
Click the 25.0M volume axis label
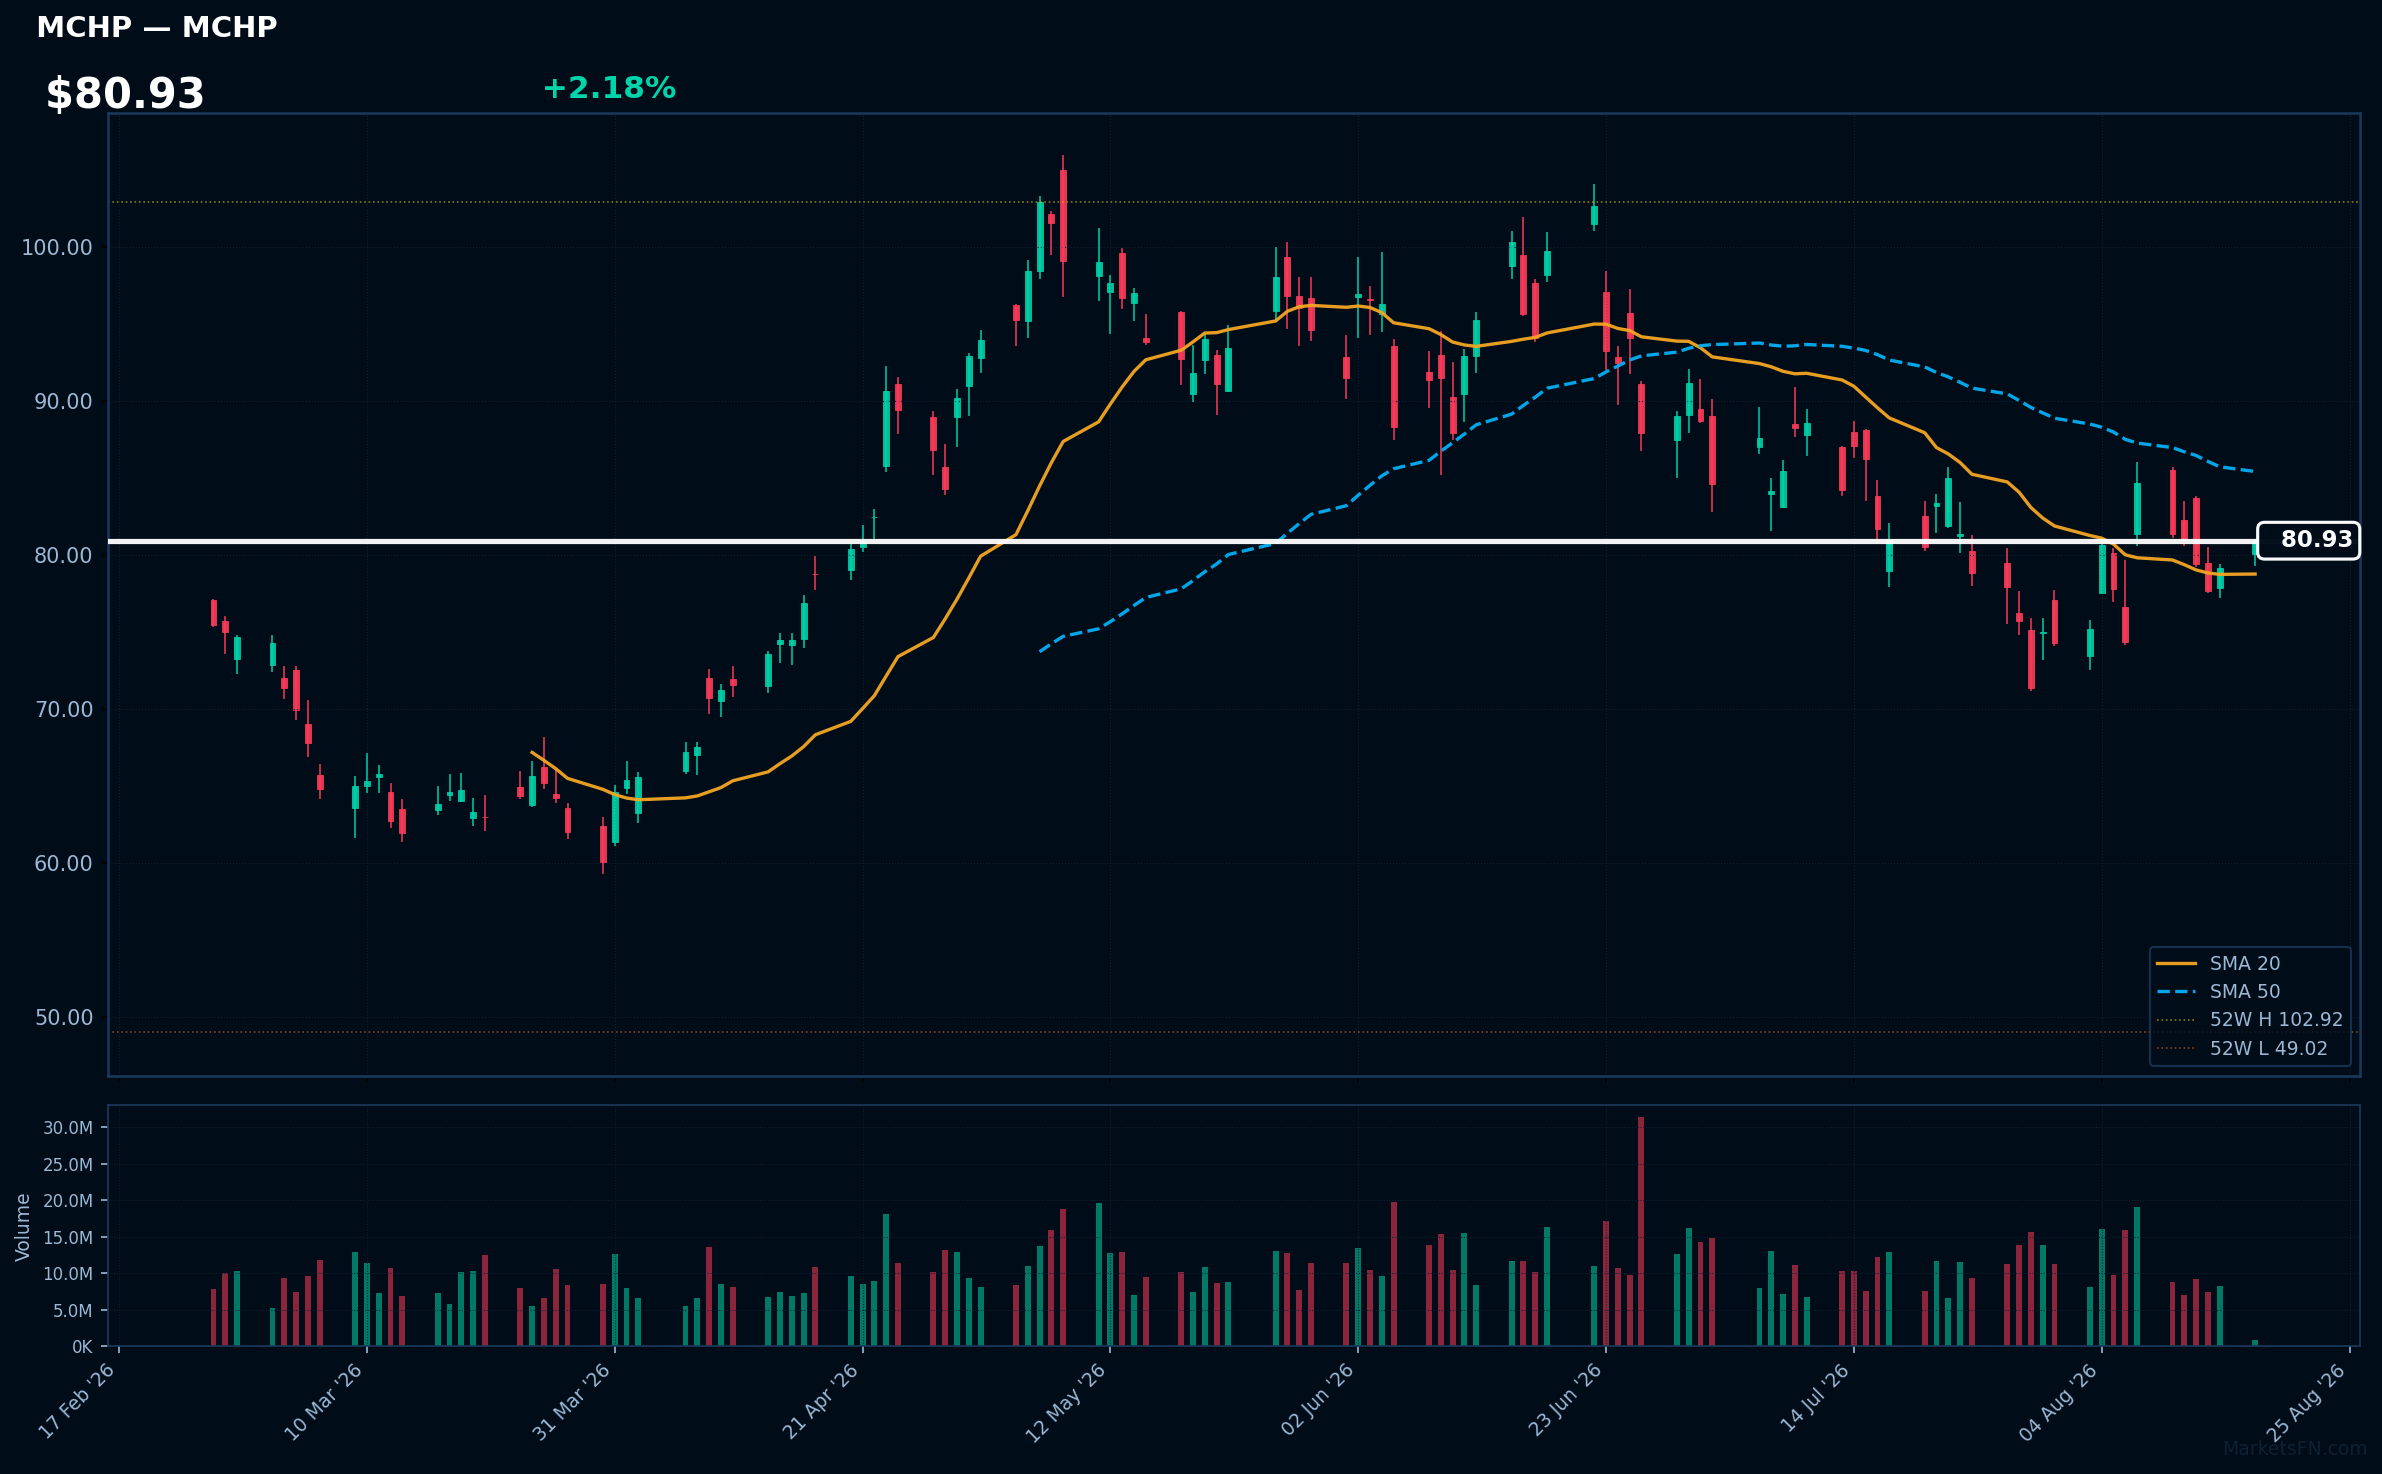click(x=68, y=1164)
